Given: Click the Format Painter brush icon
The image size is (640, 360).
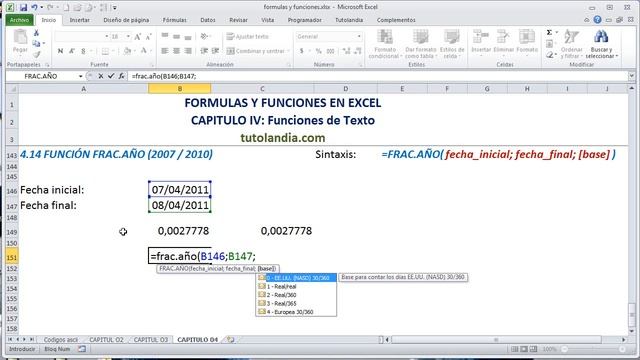Looking at the screenshot, I should [x=36, y=54].
